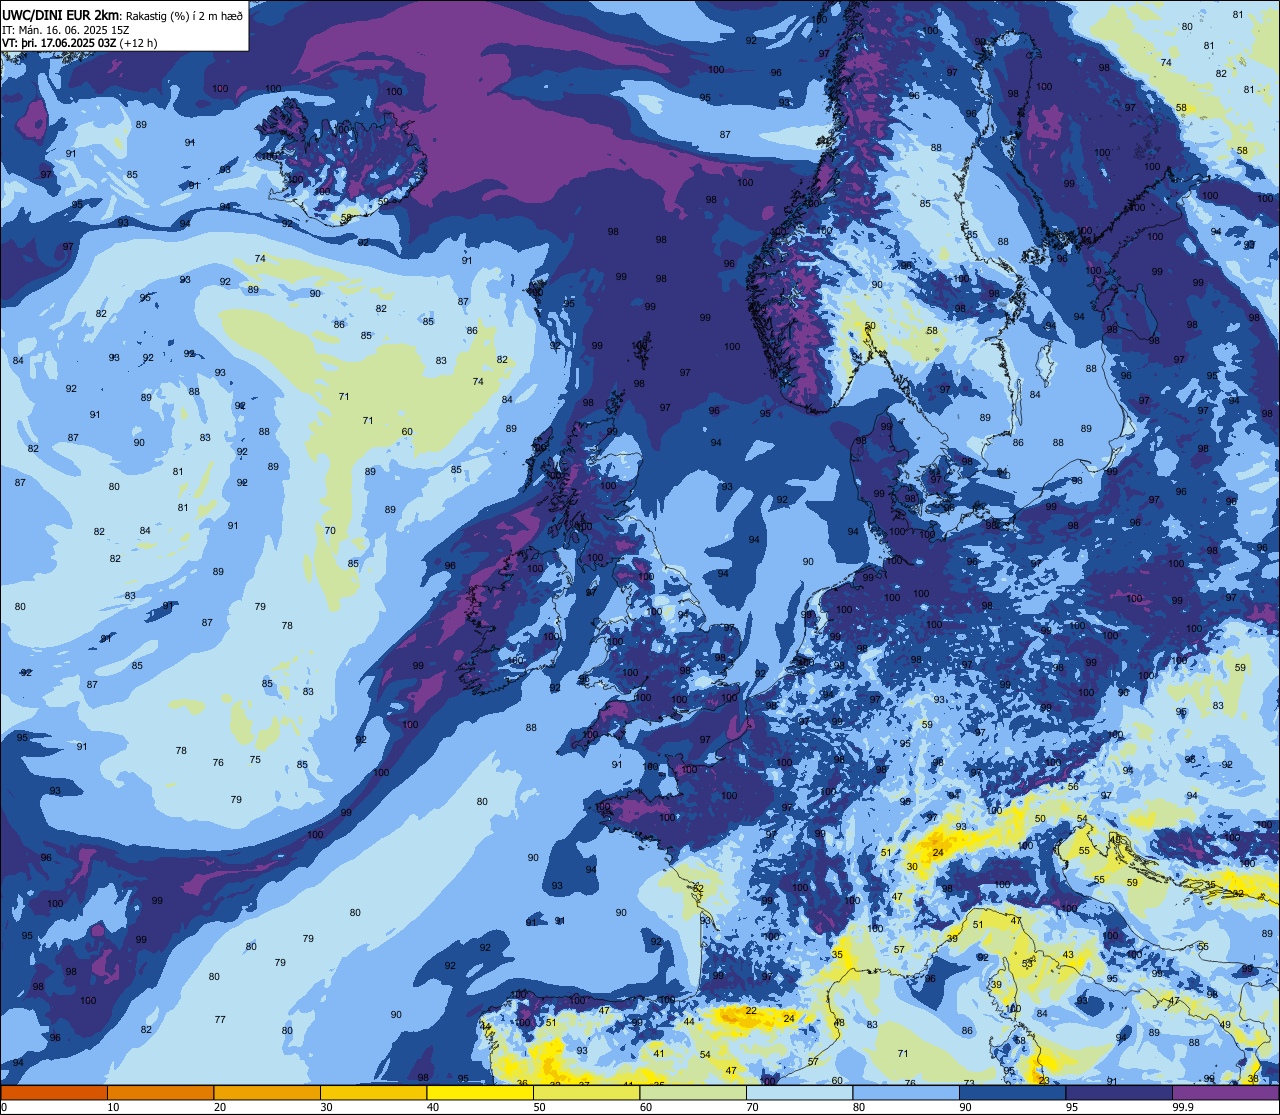Click the 40–50% bright yellow legend swatch
The width and height of the screenshot is (1280, 1115).
pos(479,1092)
